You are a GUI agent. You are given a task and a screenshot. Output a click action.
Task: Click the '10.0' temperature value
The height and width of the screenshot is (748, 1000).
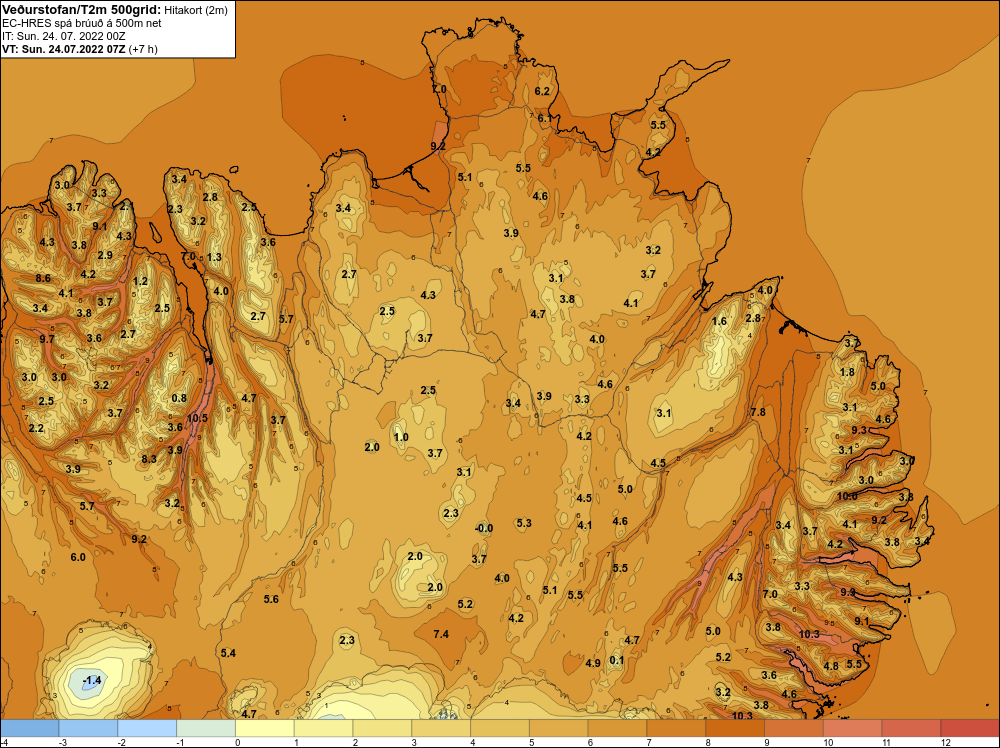tap(847, 496)
